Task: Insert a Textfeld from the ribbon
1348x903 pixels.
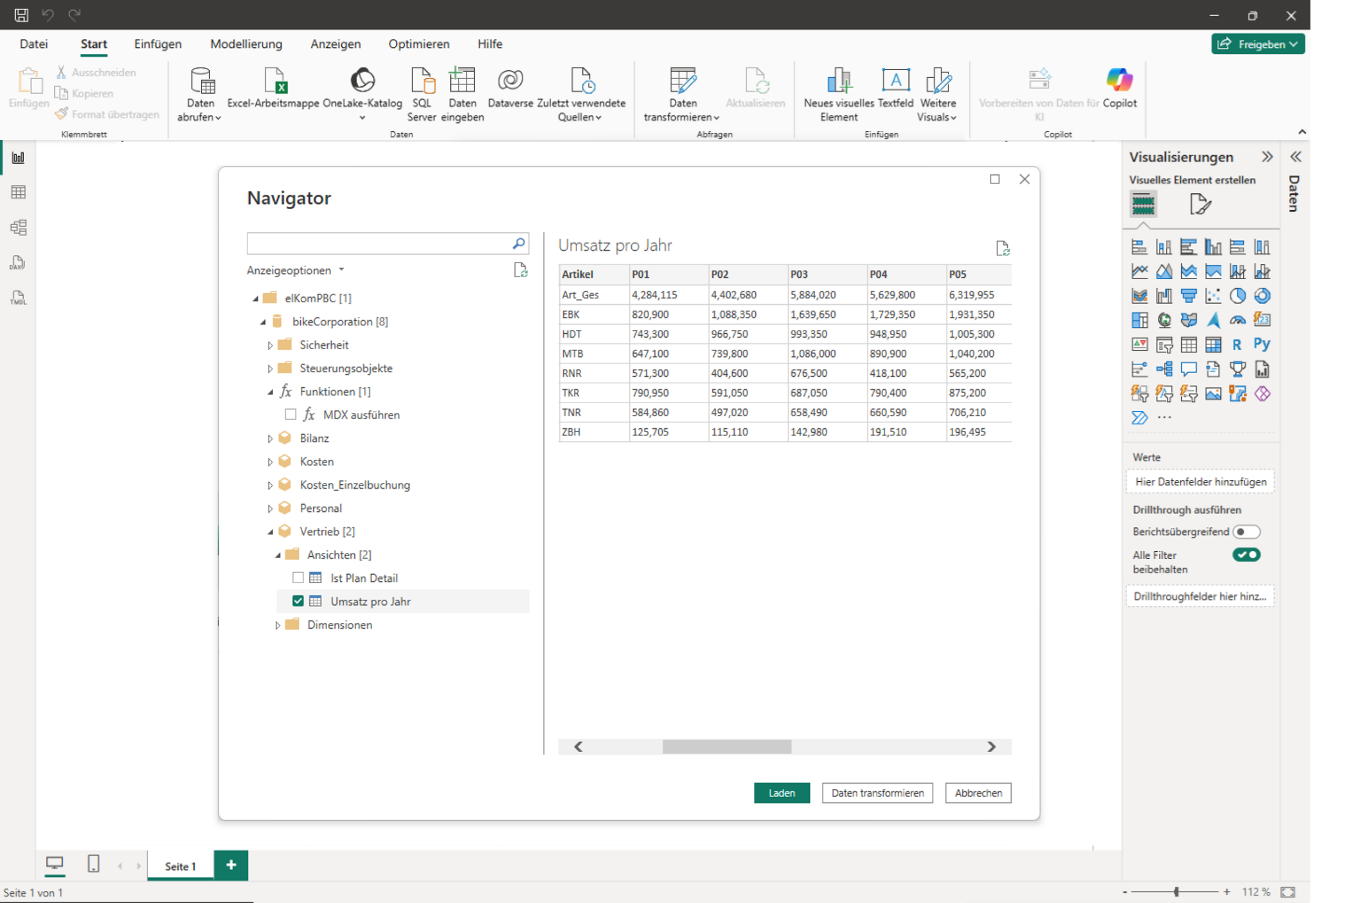Action: click(x=895, y=82)
